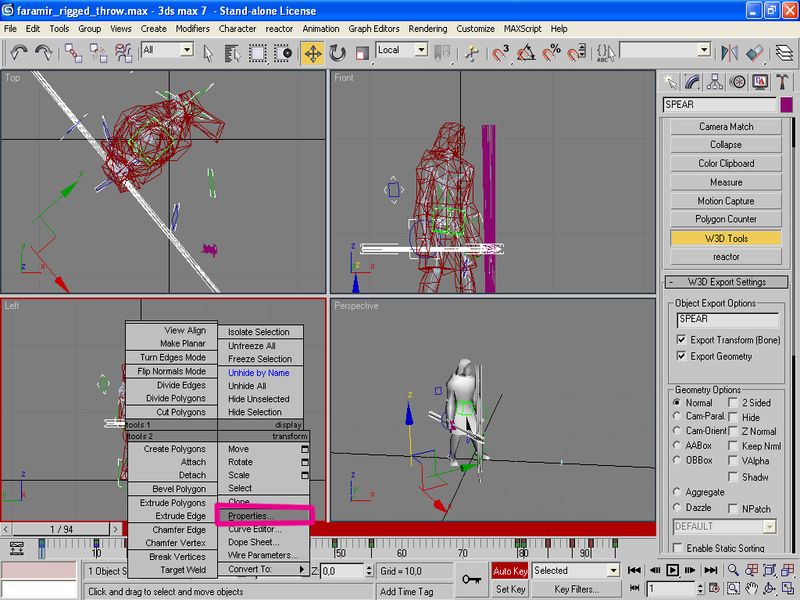Open the Rendering menu

click(x=428, y=29)
